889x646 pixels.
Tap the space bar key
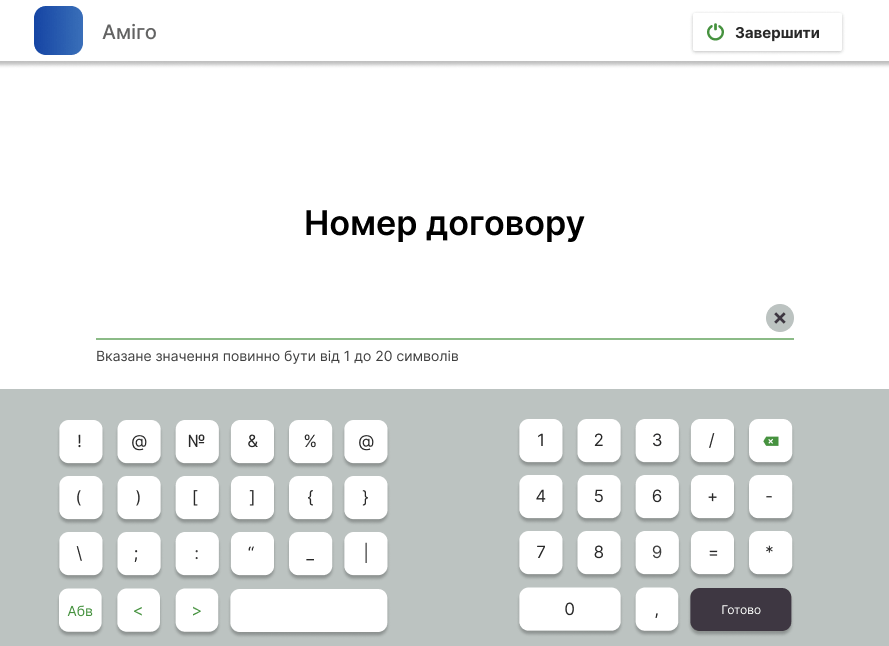[308, 610]
